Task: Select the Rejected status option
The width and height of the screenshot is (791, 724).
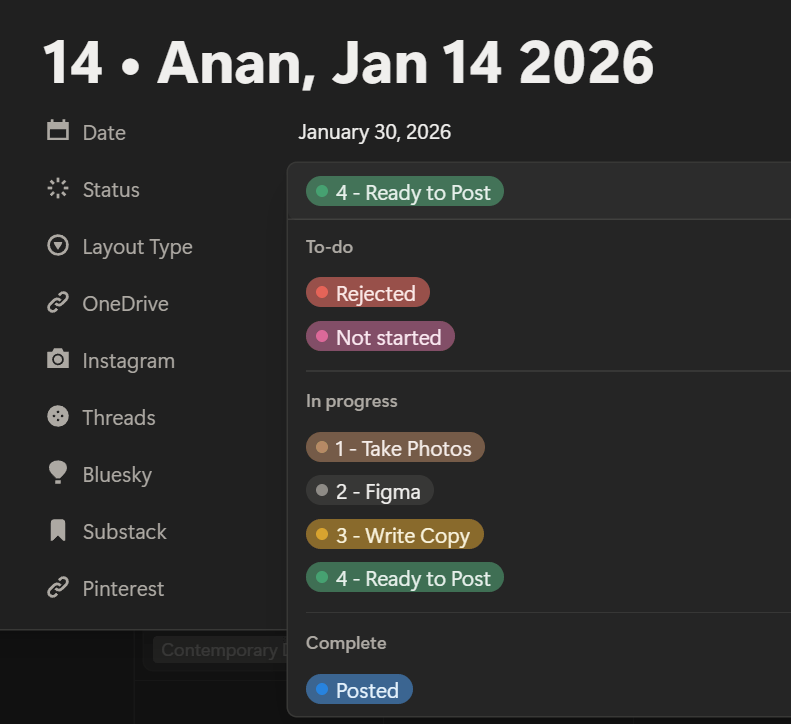Action: tap(367, 293)
